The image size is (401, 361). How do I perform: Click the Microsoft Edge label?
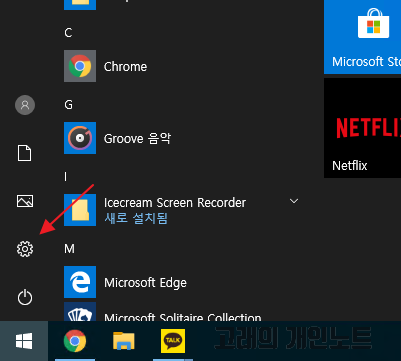tap(145, 283)
